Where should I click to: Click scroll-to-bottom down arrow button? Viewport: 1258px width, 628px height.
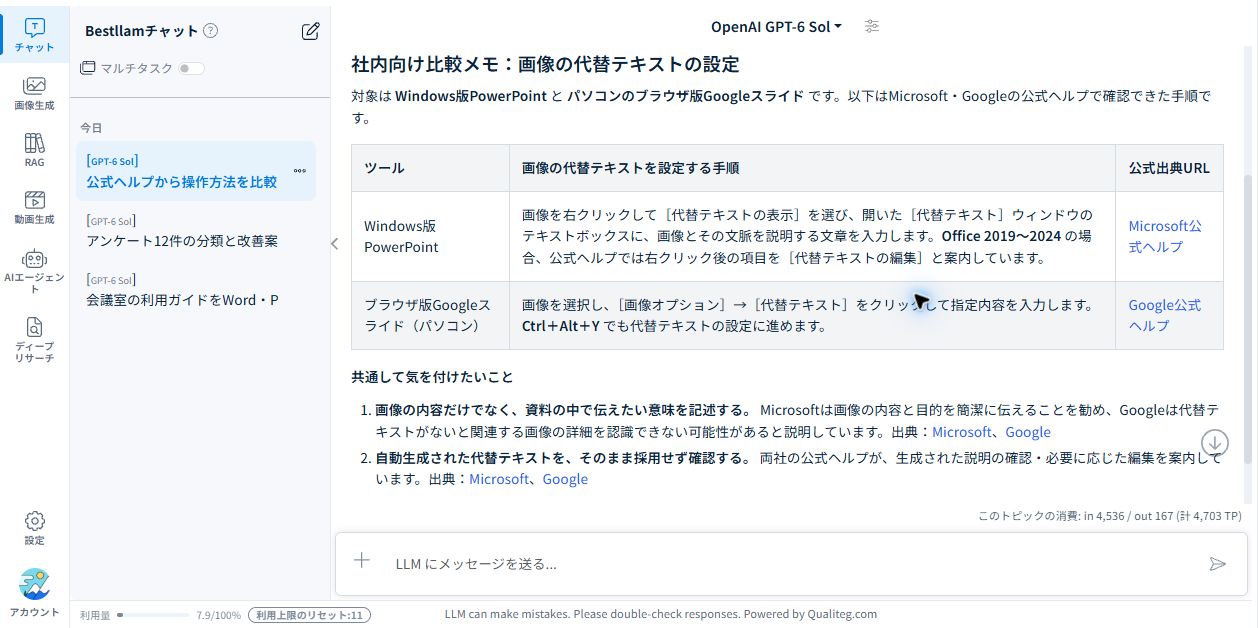[1215, 442]
